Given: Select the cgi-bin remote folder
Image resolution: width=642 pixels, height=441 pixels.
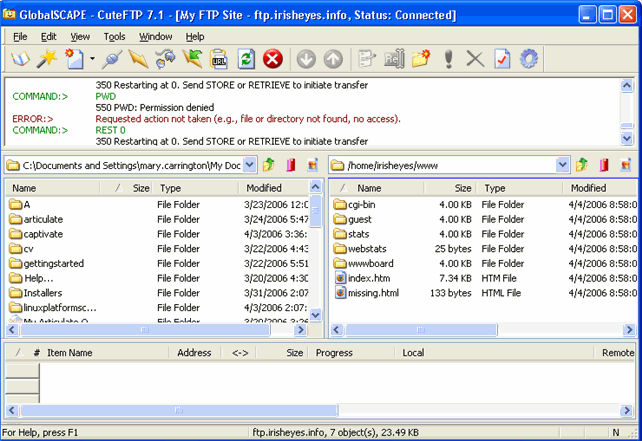Looking at the screenshot, I should [355, 205].
